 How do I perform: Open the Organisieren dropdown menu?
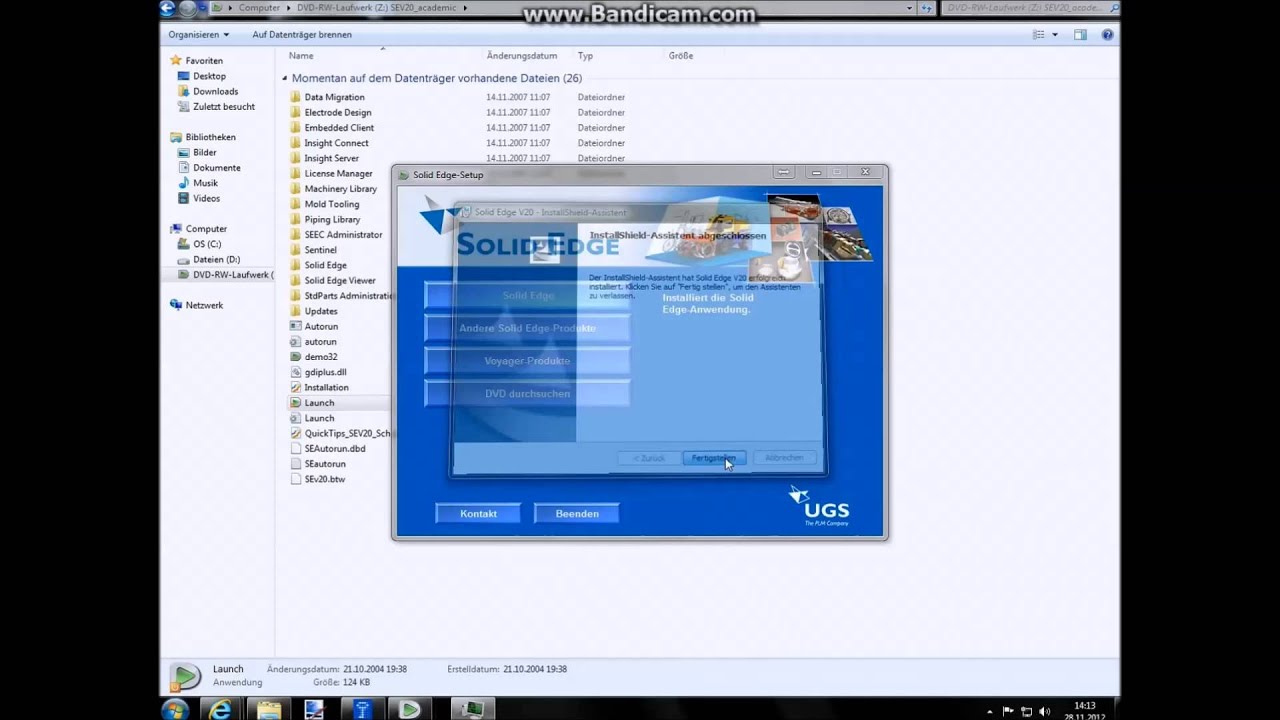[198, 34]
